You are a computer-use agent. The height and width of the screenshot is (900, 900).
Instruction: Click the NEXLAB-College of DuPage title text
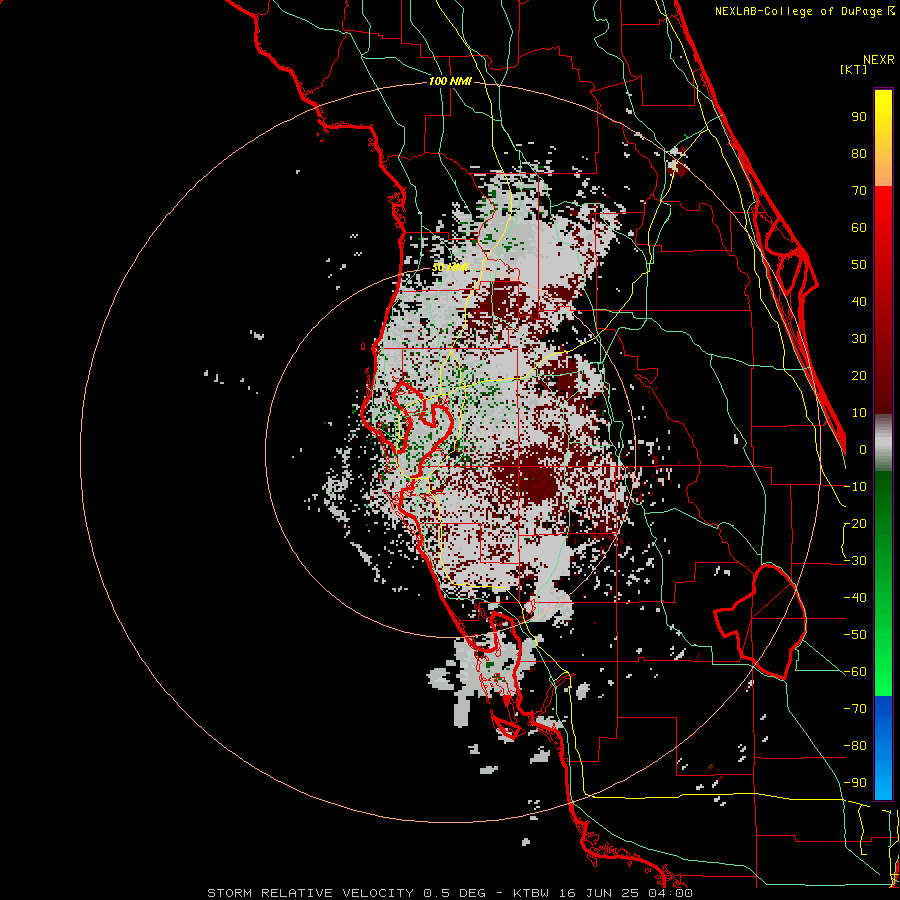click(804, 11)
